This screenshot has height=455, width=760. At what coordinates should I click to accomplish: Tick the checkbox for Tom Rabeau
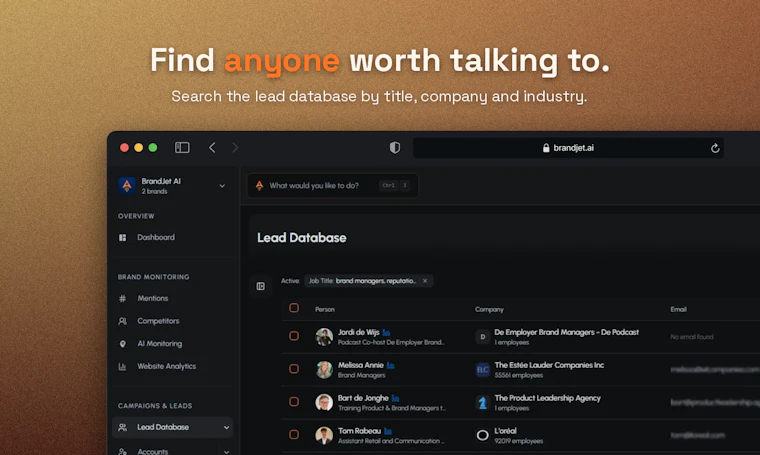click(294, 435)
